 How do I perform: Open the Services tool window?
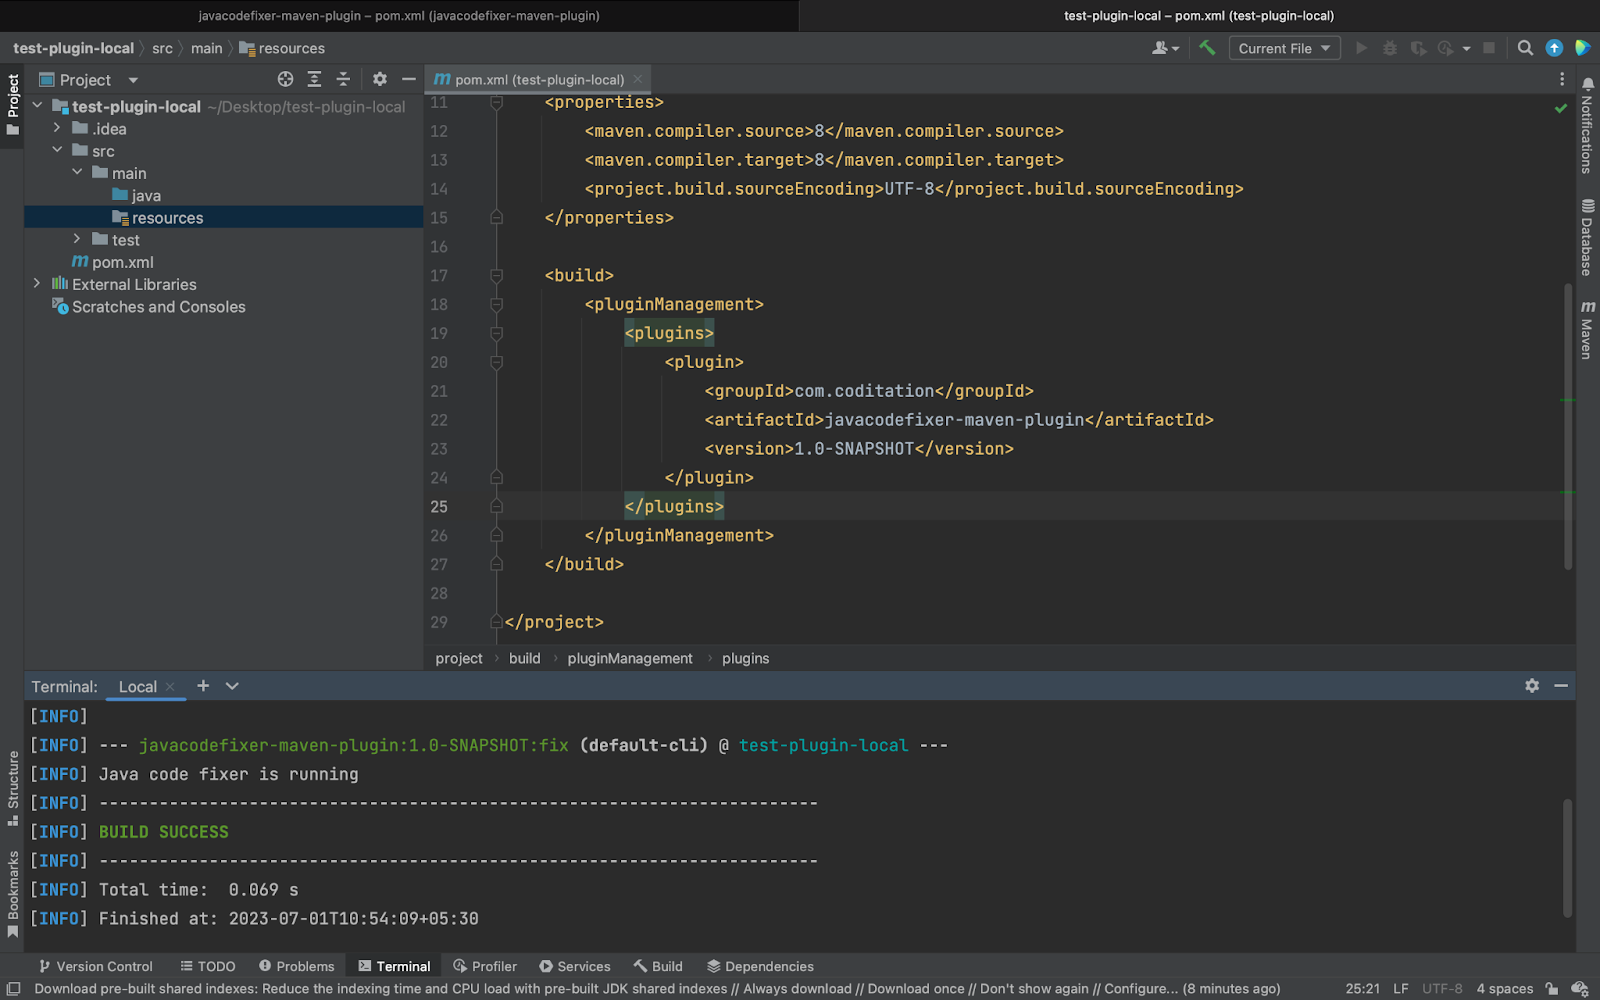click(x=575, y=966)
